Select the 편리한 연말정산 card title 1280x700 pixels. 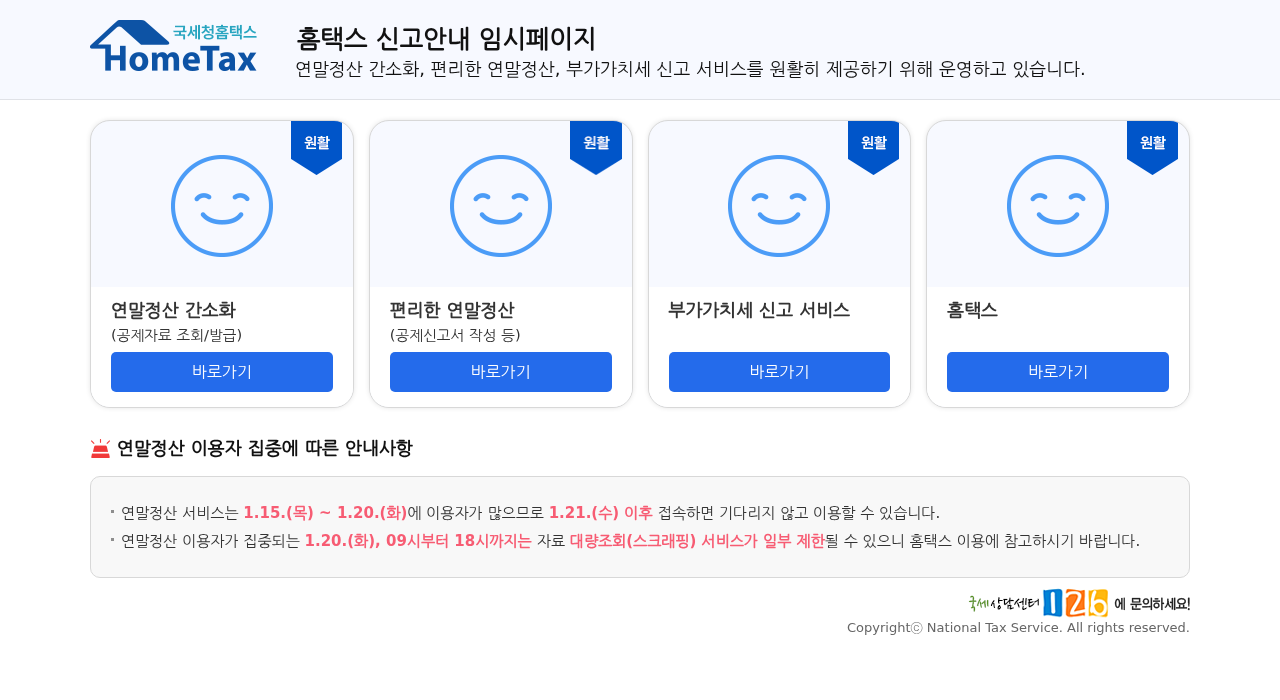[x=452, y=310]
